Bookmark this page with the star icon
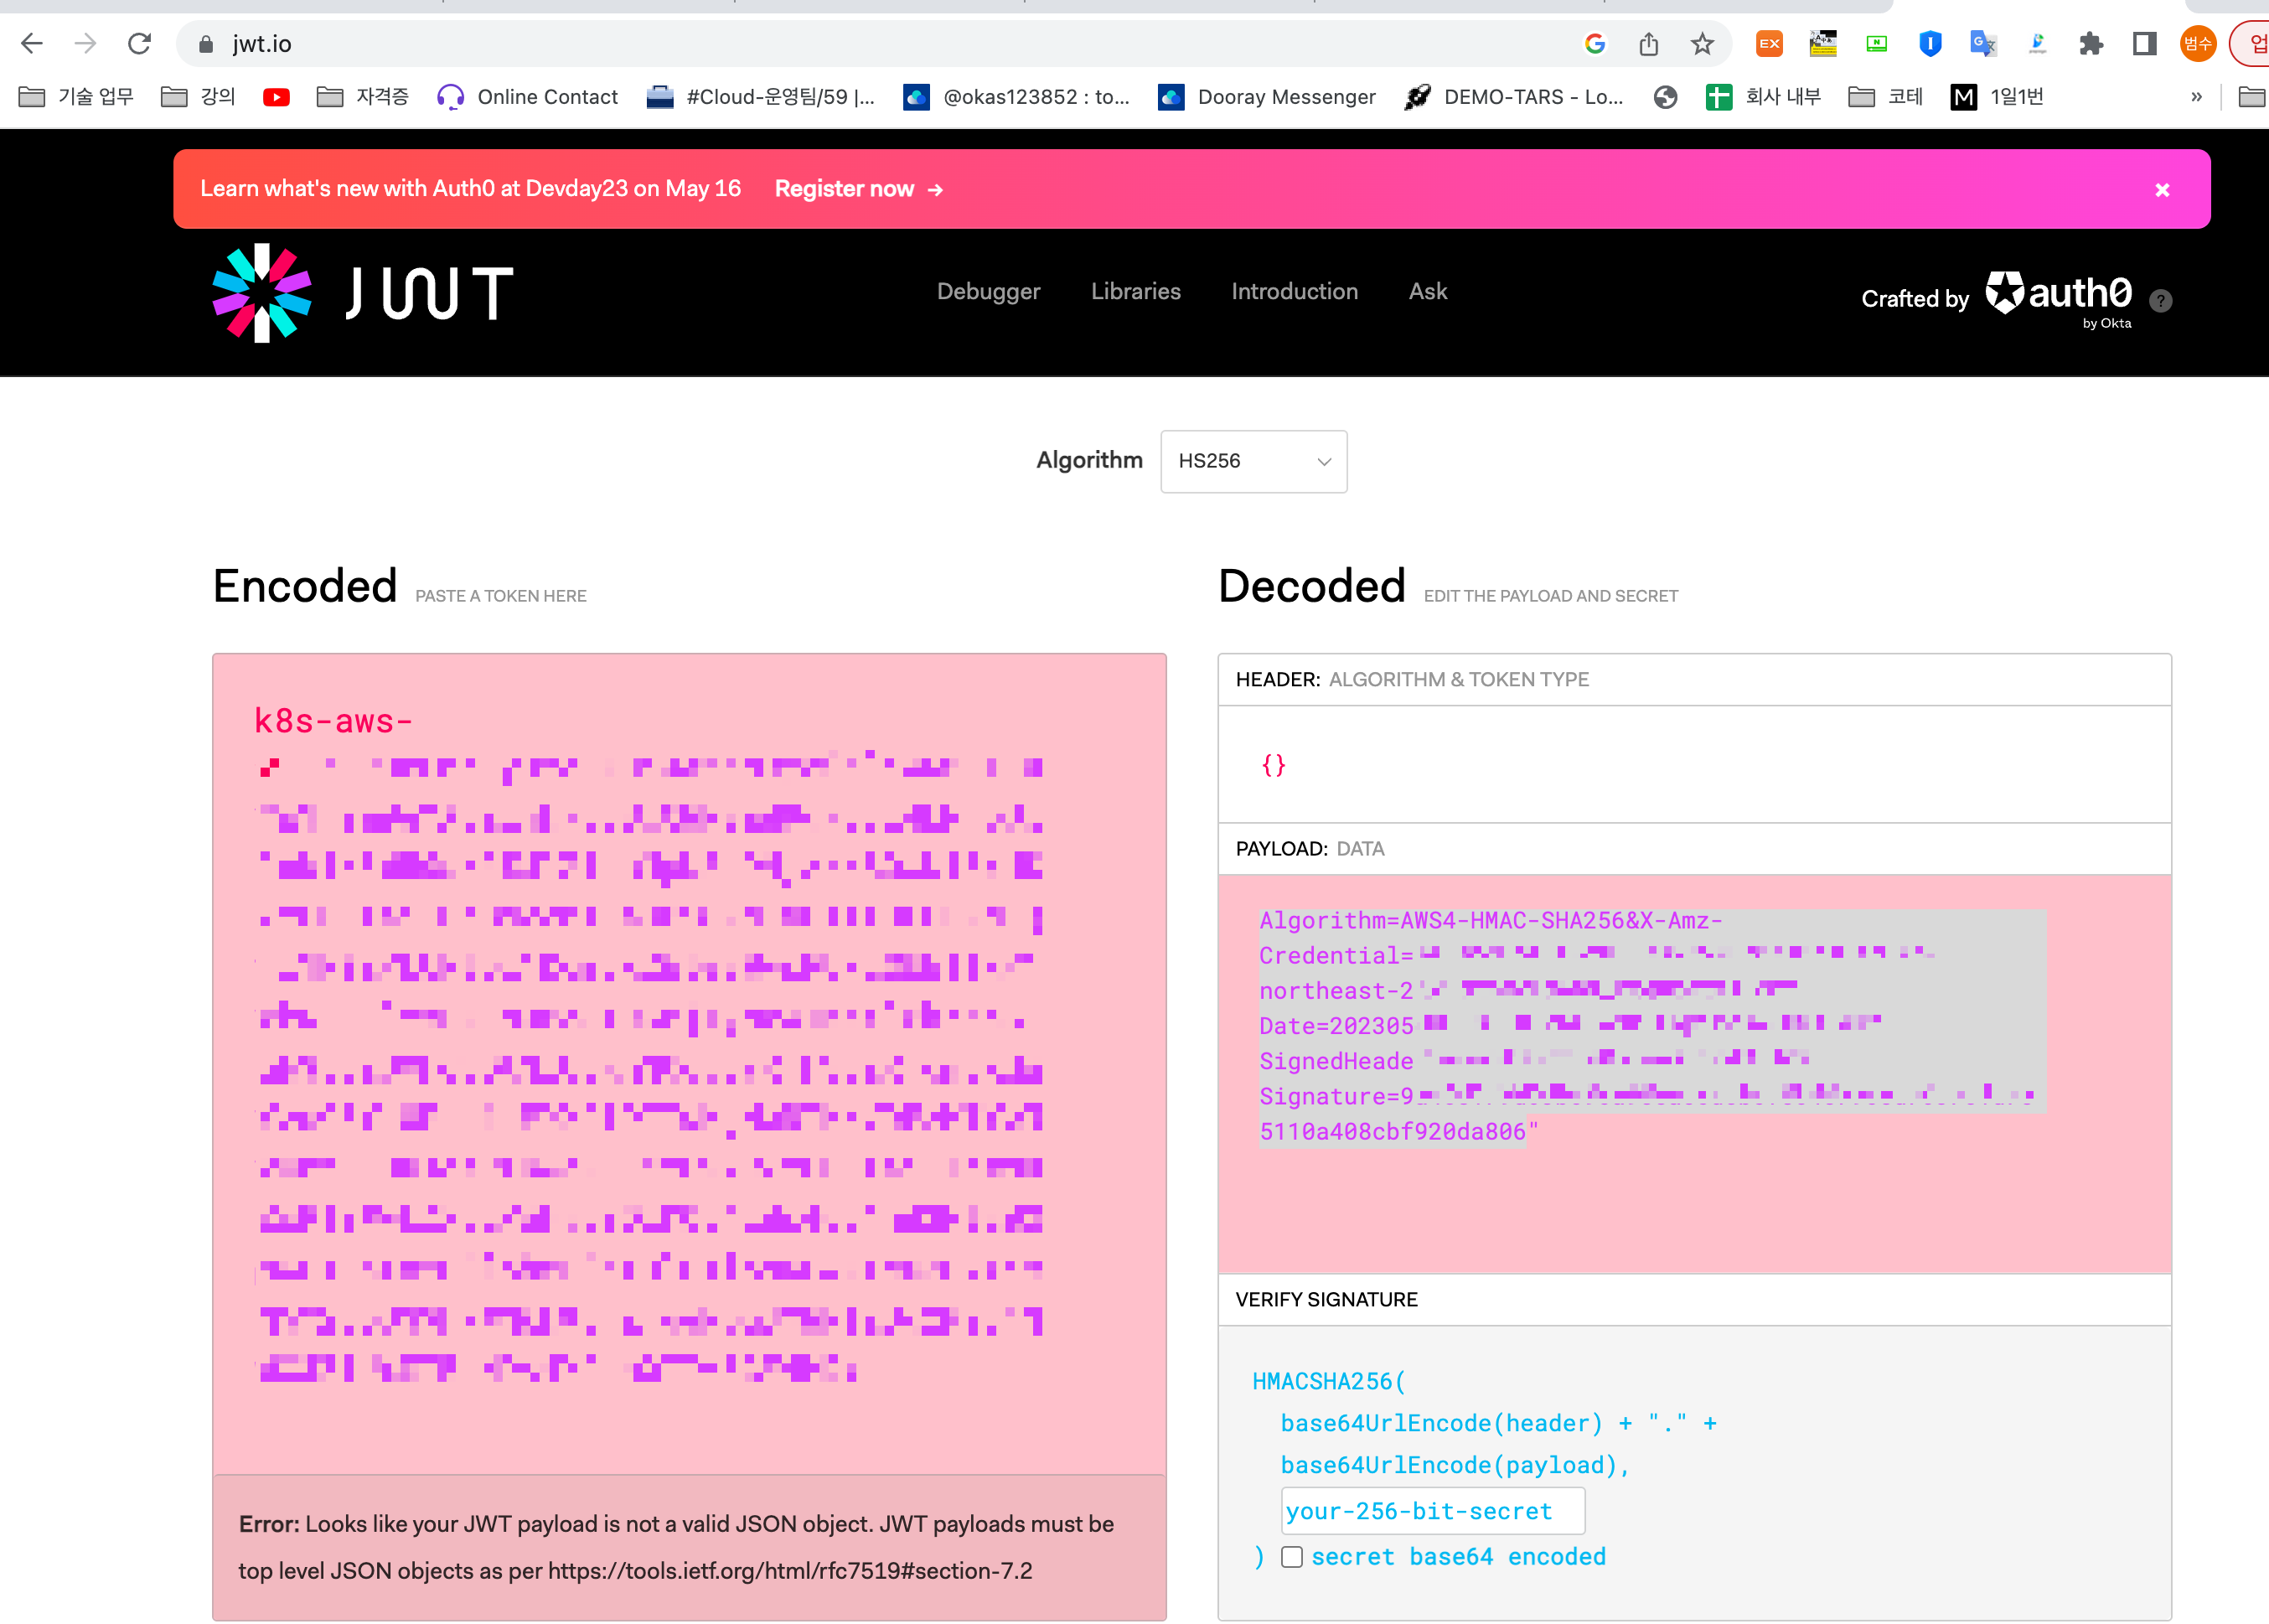This screenshot has height=1624, width=2269. click(1702, 43)
